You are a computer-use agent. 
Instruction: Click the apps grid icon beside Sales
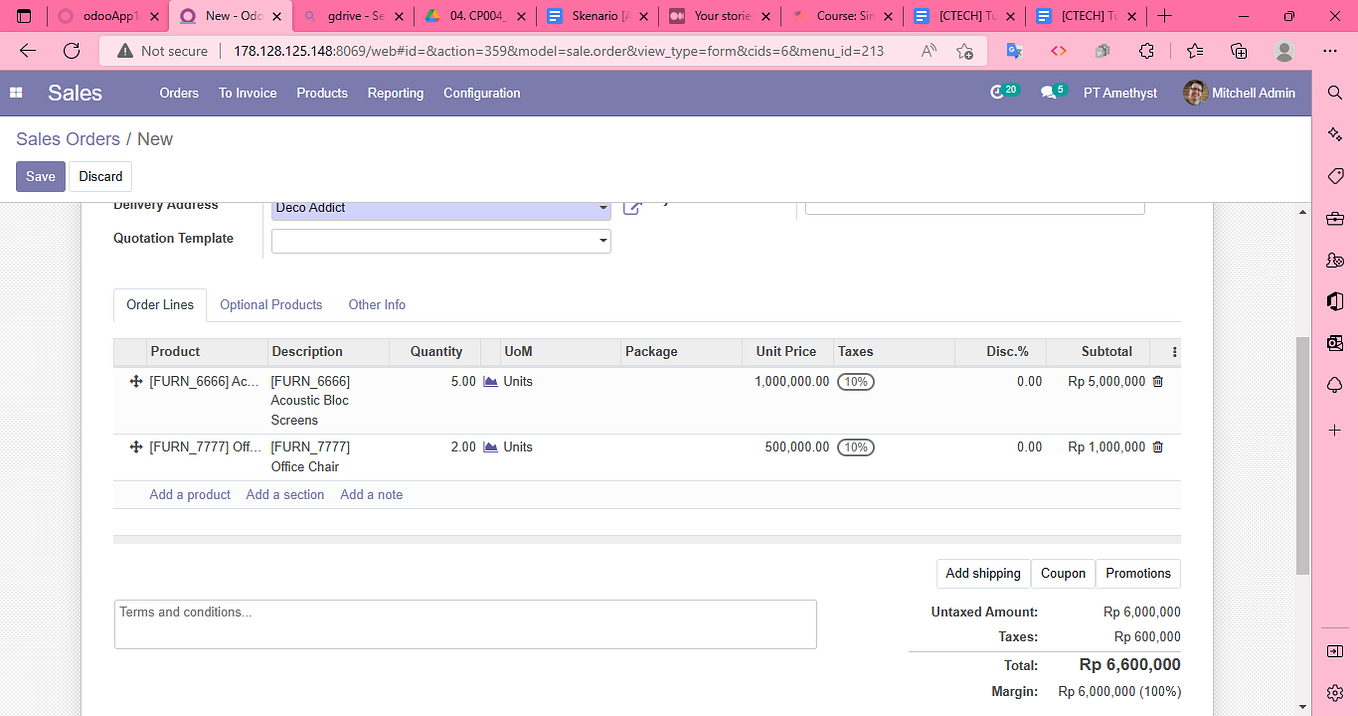[x=16, y=92]
